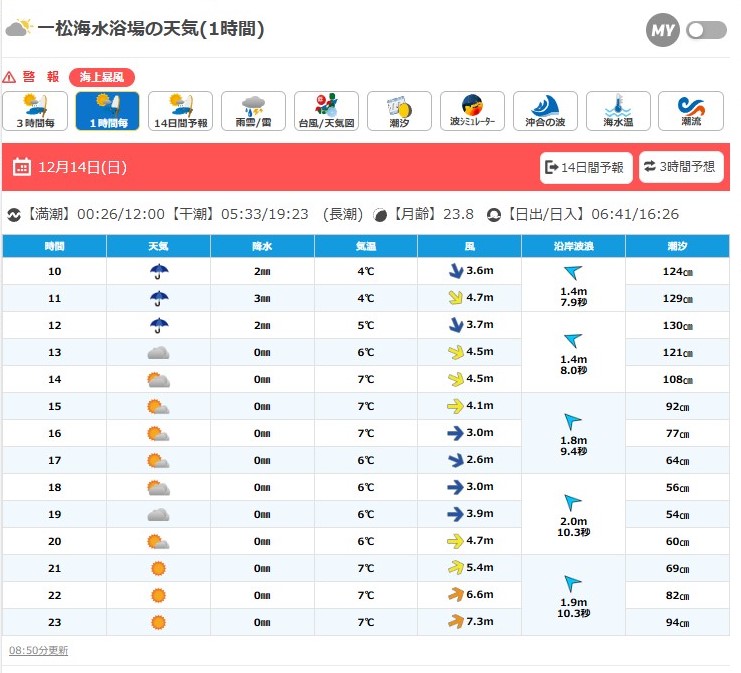Launch the 波シミュレーター wave simulator
The width and height of the screenshot is (741, 673).
[473, 111]
